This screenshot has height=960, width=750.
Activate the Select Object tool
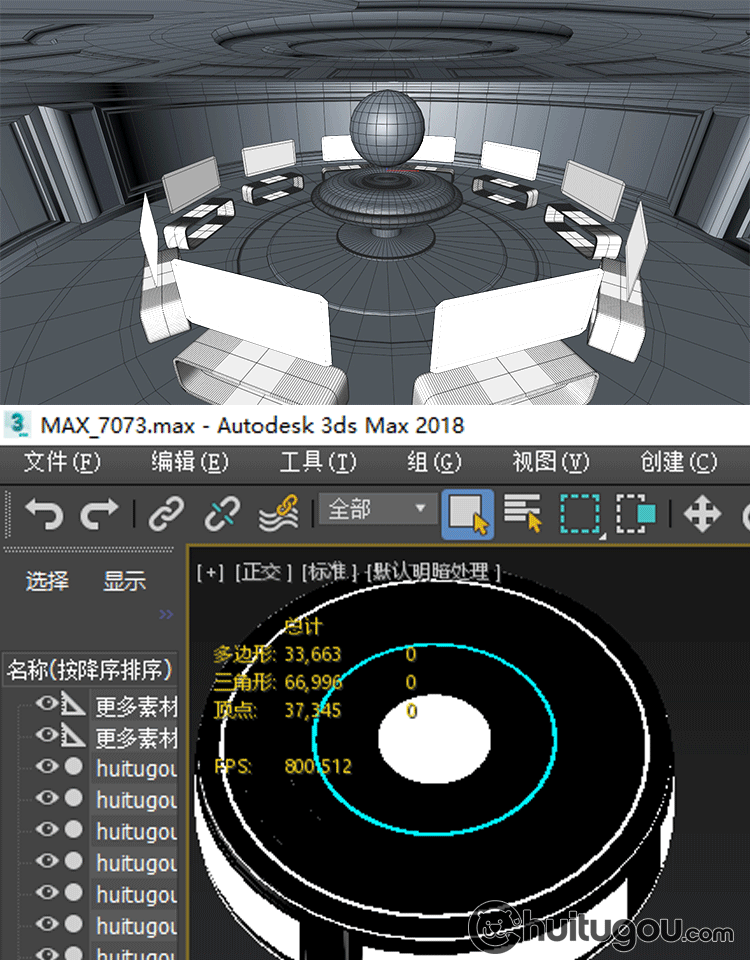467,515
